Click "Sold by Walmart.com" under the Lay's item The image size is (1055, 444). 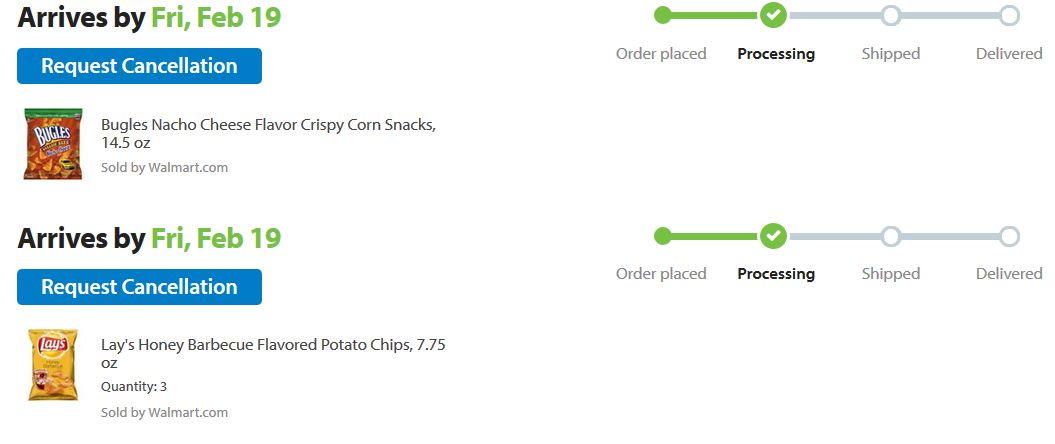click(164, 413)
